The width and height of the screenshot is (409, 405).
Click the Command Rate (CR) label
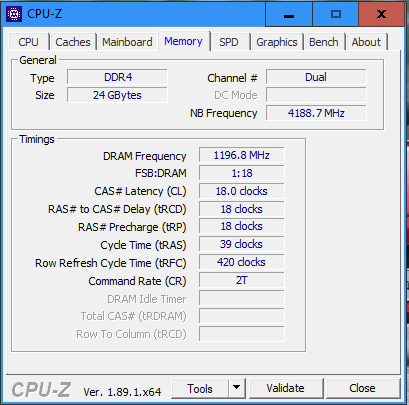137,281
